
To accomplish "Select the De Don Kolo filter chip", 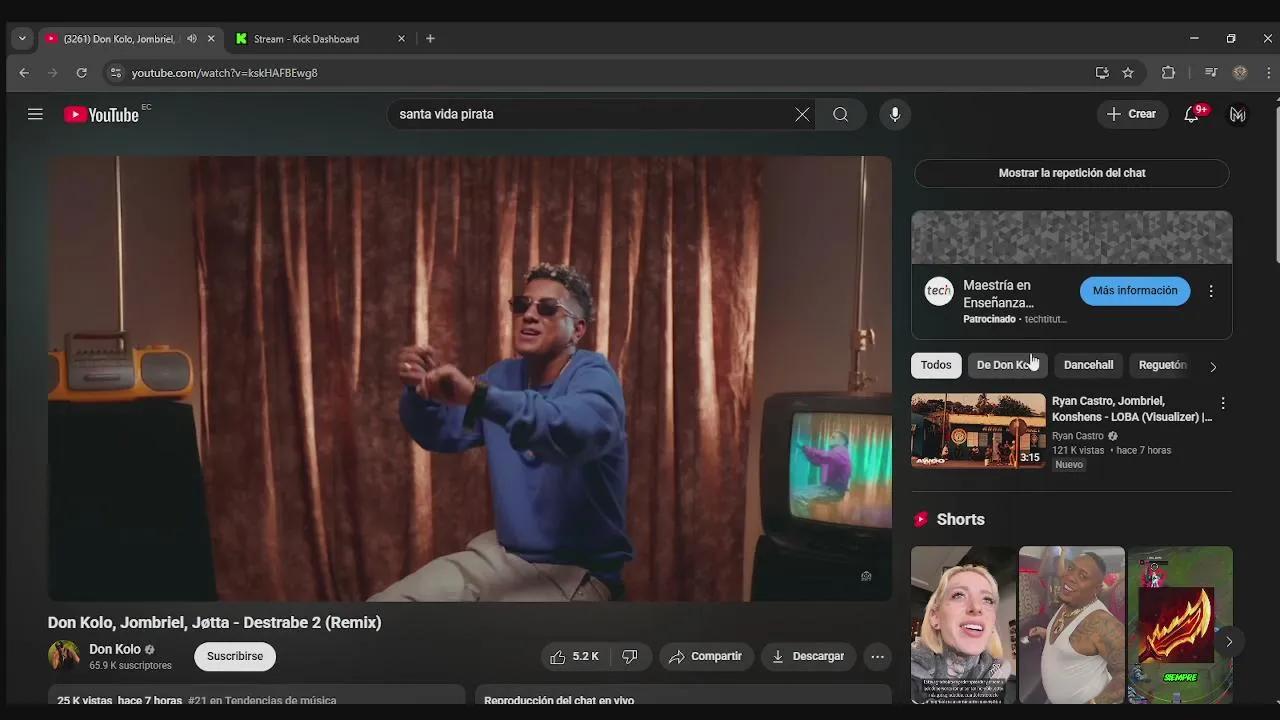I will (1007, 365).
